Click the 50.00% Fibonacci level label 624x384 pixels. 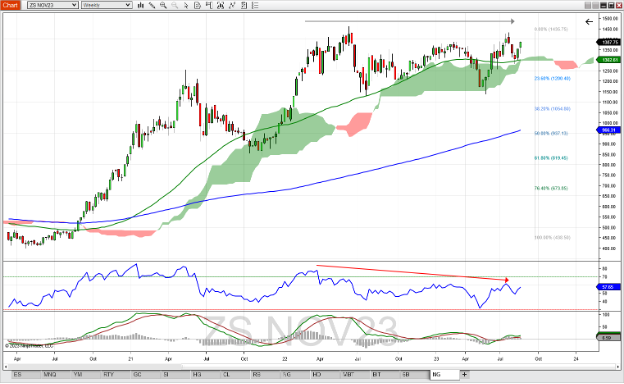[x=551, y=133]
